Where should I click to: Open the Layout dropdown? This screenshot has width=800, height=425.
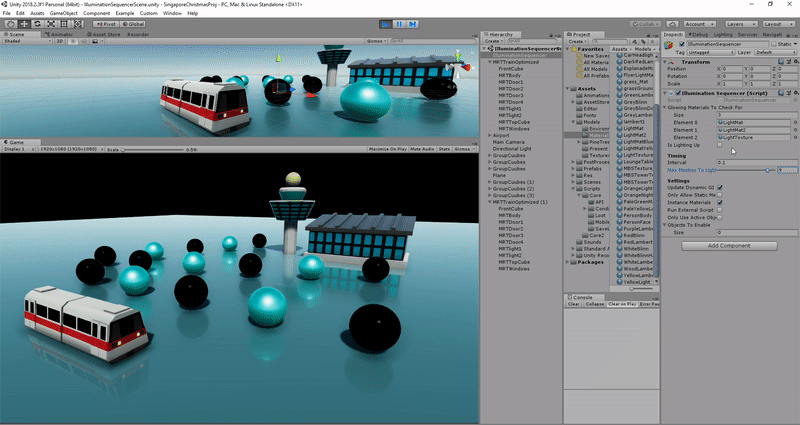click(777, 24)
